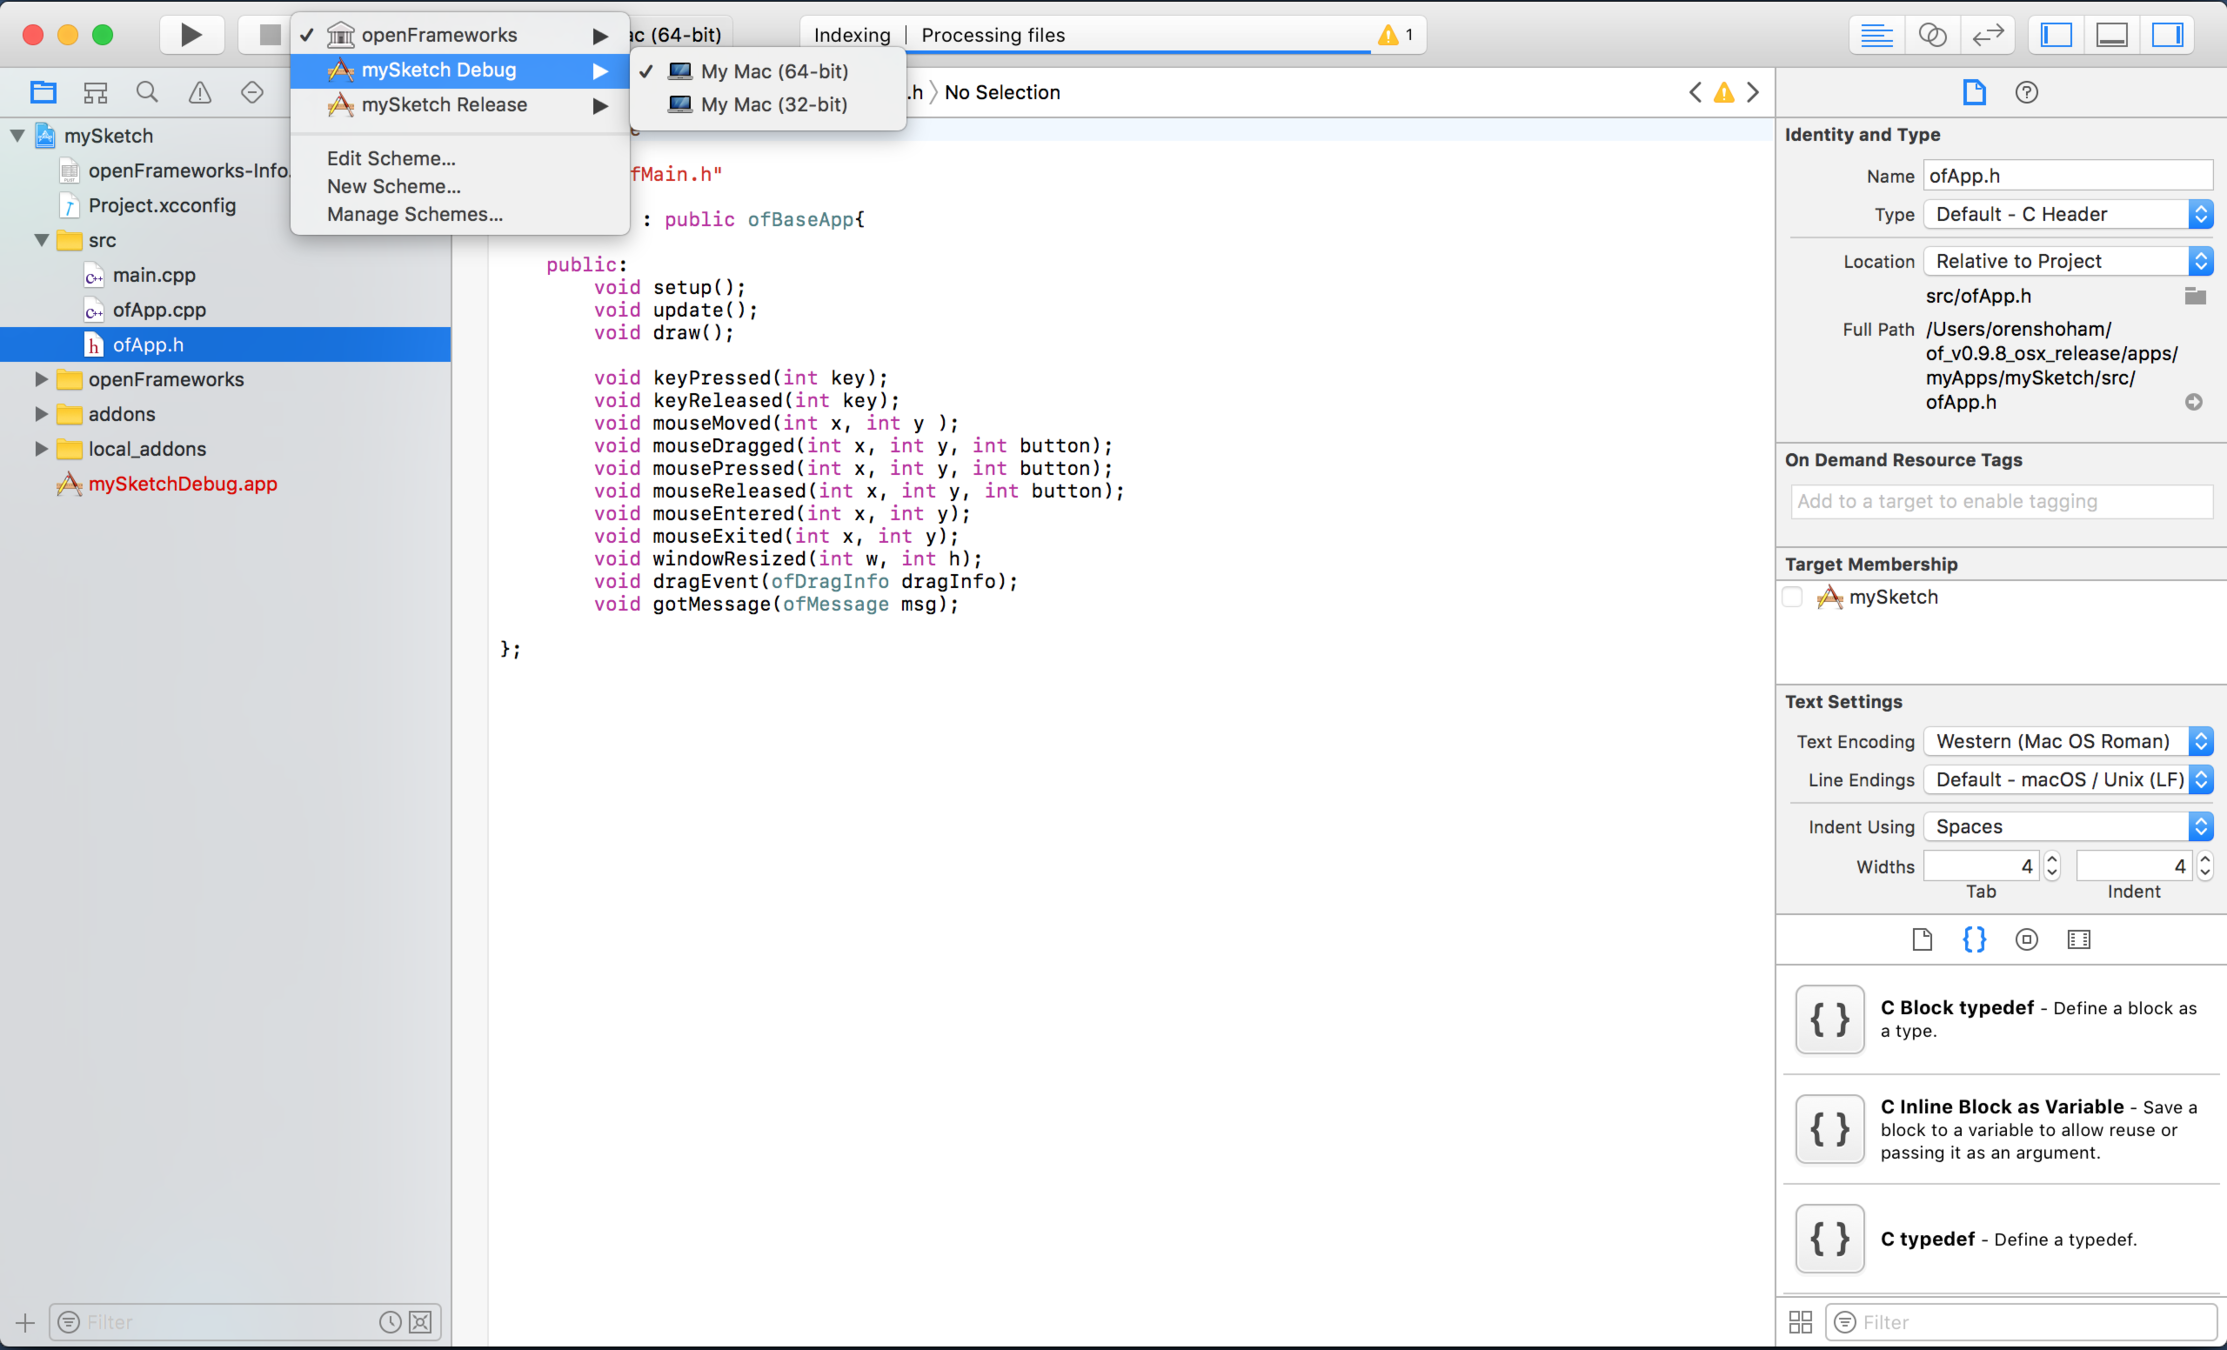Show the Version editor arrows icon

(x=1988, y=35)
